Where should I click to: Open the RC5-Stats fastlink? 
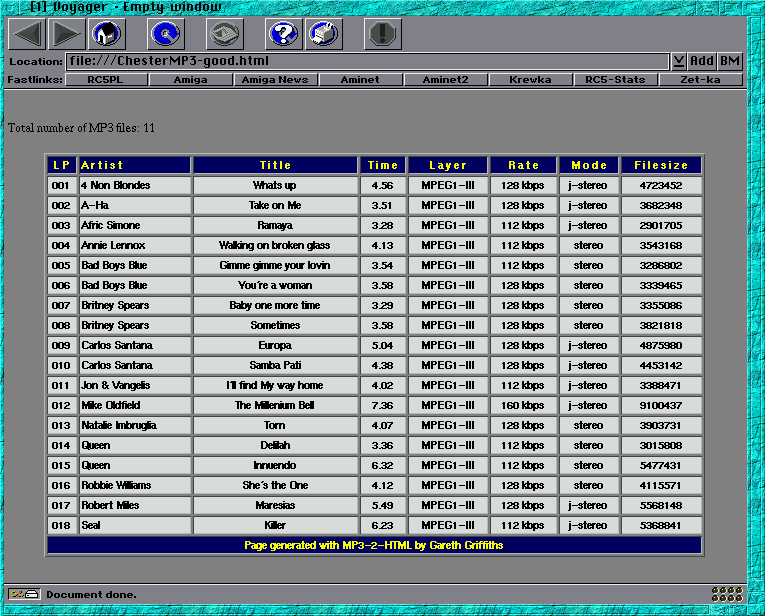pyautogui.click(x=615, y=79)
